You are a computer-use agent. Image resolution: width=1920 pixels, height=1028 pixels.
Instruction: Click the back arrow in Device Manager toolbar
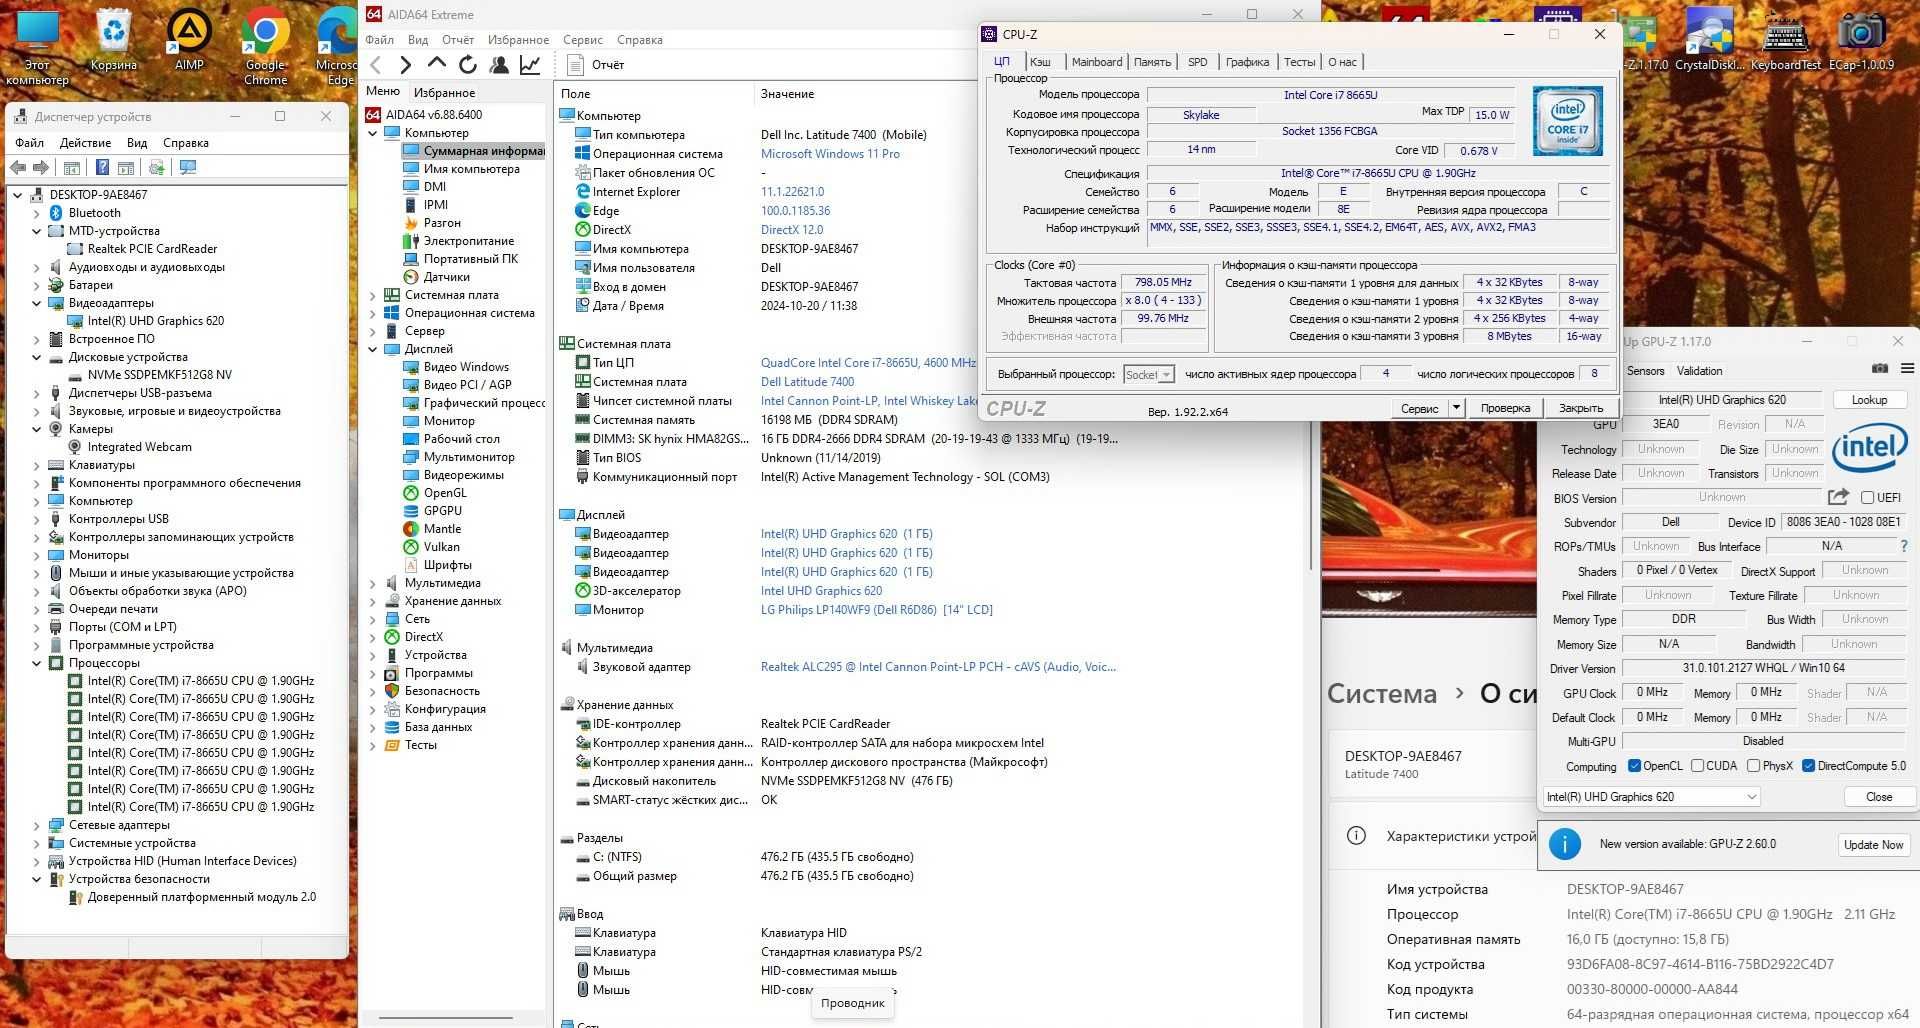point(18,167)
